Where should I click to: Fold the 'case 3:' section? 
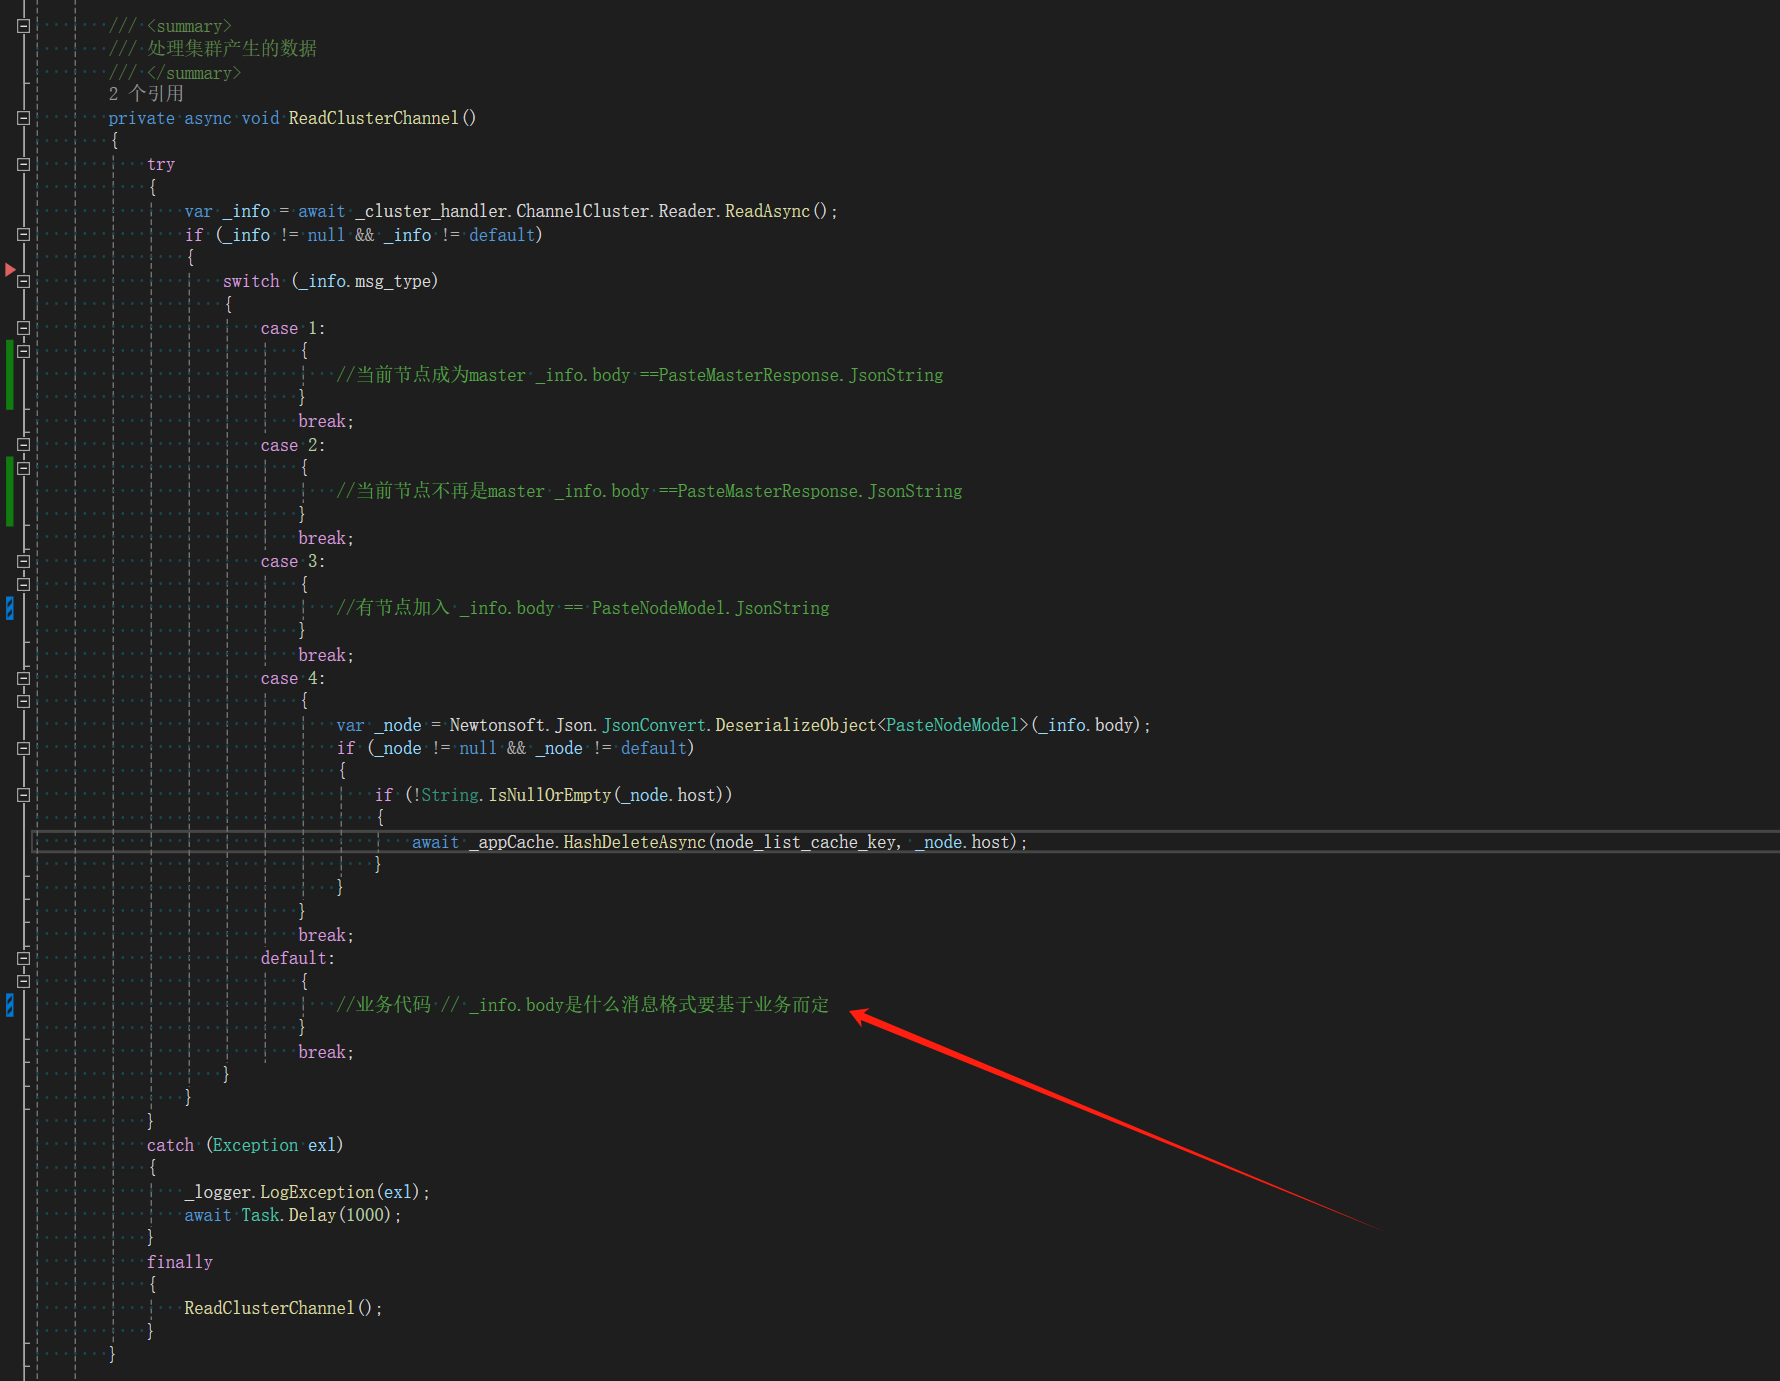23,561
